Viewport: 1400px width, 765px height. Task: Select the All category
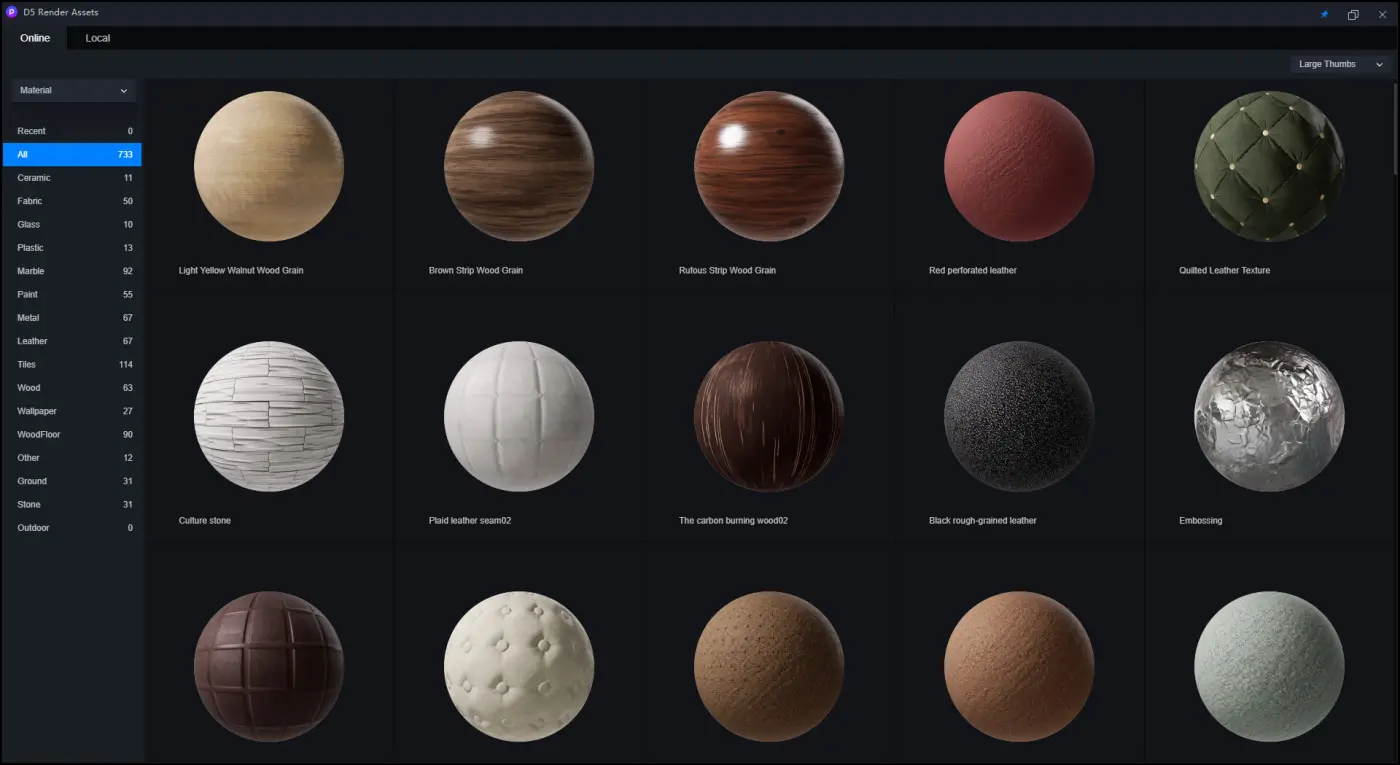(x=72, y=154)
